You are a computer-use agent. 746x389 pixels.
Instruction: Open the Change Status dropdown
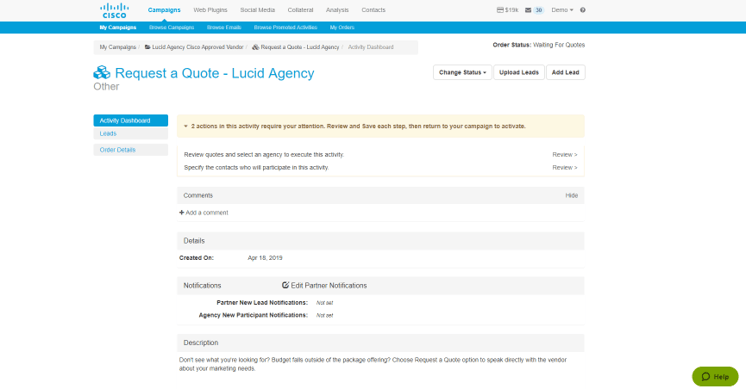(462, 72)
